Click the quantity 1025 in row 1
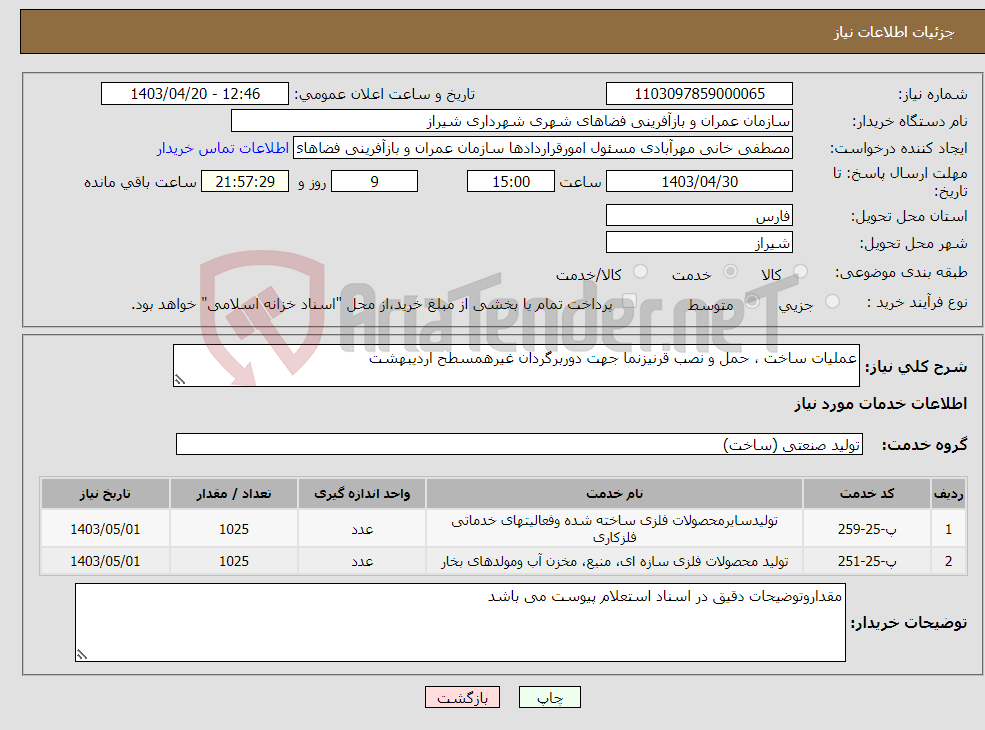This screenshot has height=730, width=985. tap(234, 529)
